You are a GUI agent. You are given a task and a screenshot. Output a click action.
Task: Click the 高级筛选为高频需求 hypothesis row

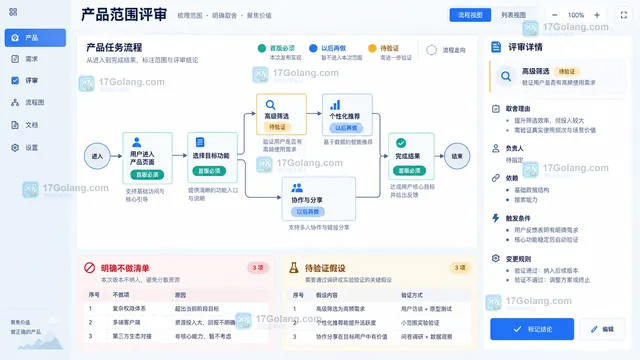tap(380, 309)
